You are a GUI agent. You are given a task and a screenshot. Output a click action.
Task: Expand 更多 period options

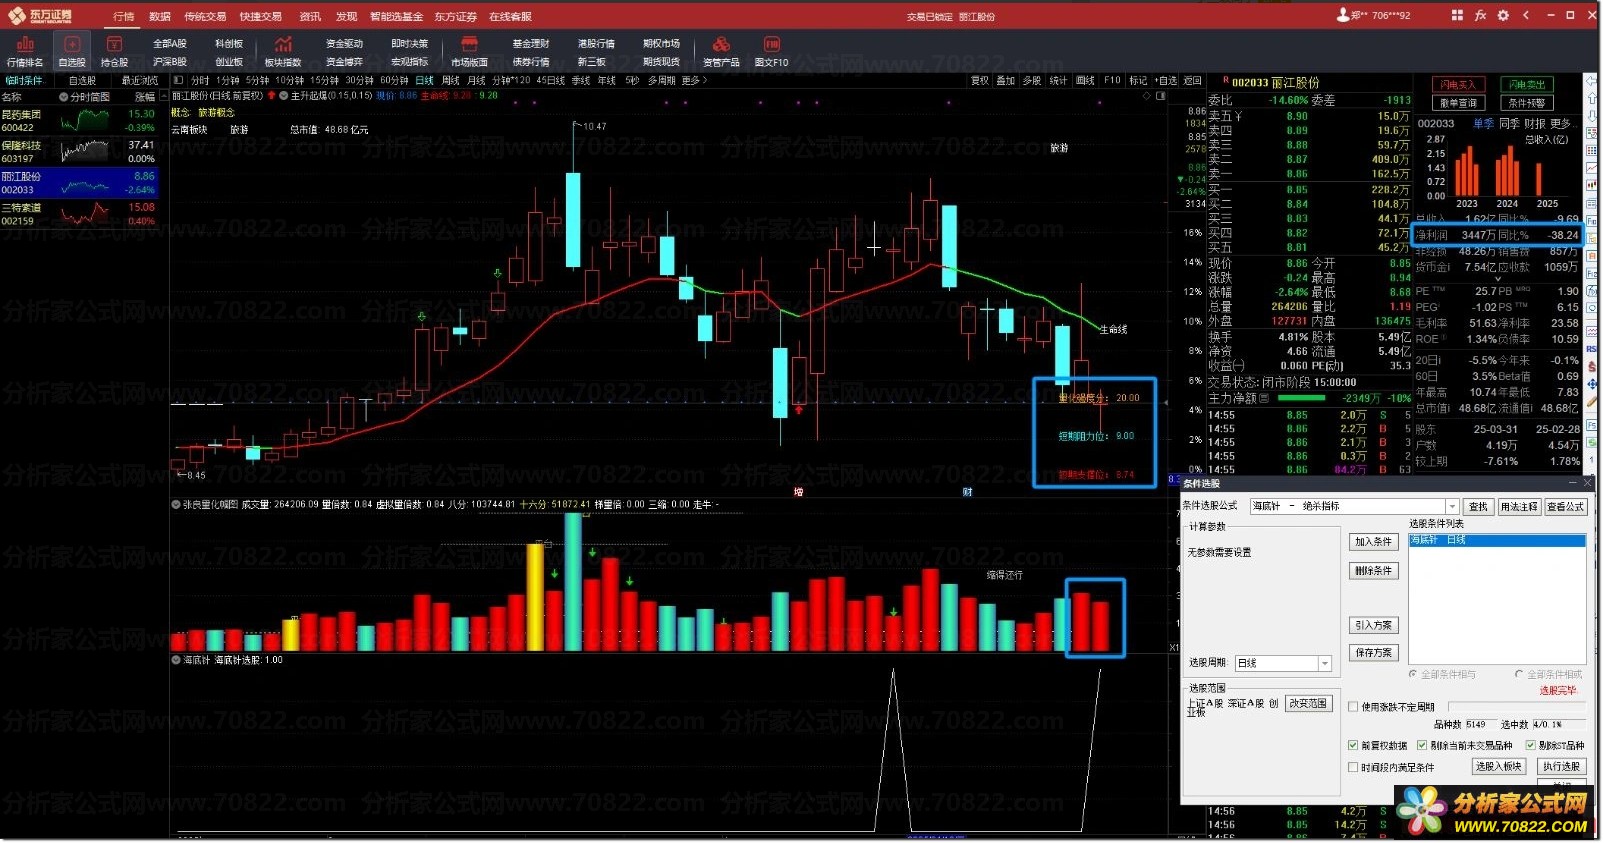pos(693,80)
